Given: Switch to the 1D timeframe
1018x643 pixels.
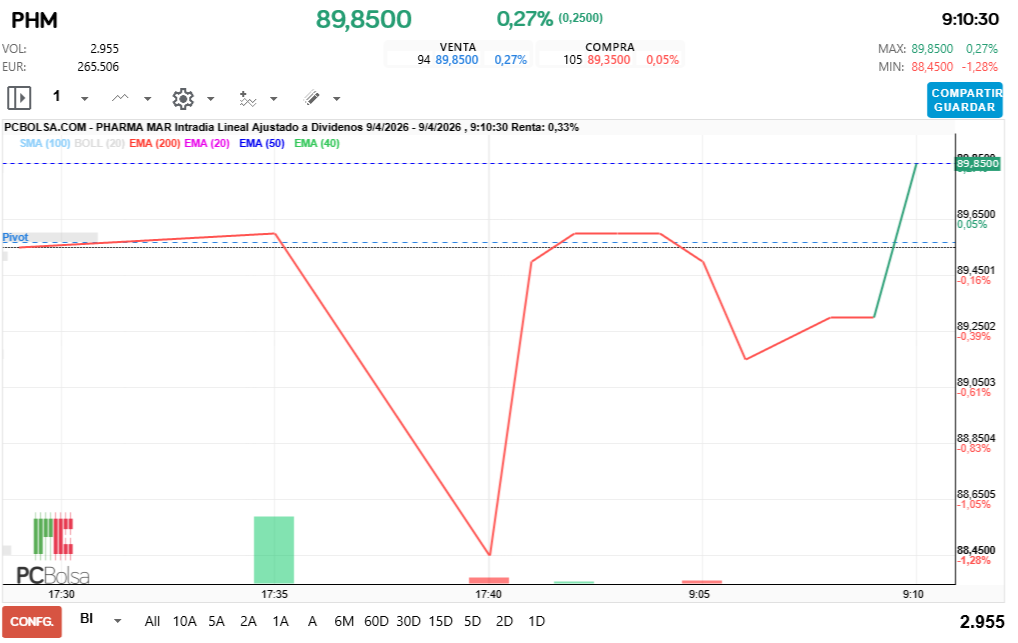Looking at the screenshot, I should [x=536, y=621].
